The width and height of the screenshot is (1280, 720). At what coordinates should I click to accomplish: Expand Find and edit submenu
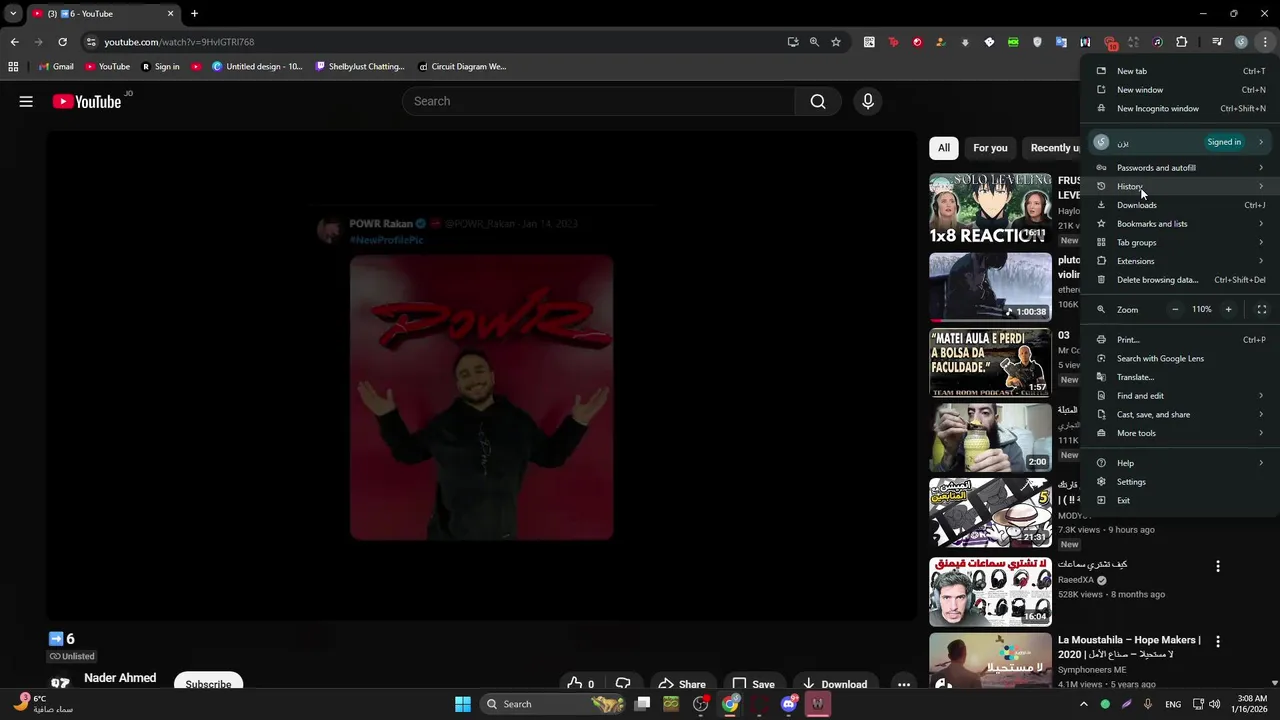(x=1180, y=396)
